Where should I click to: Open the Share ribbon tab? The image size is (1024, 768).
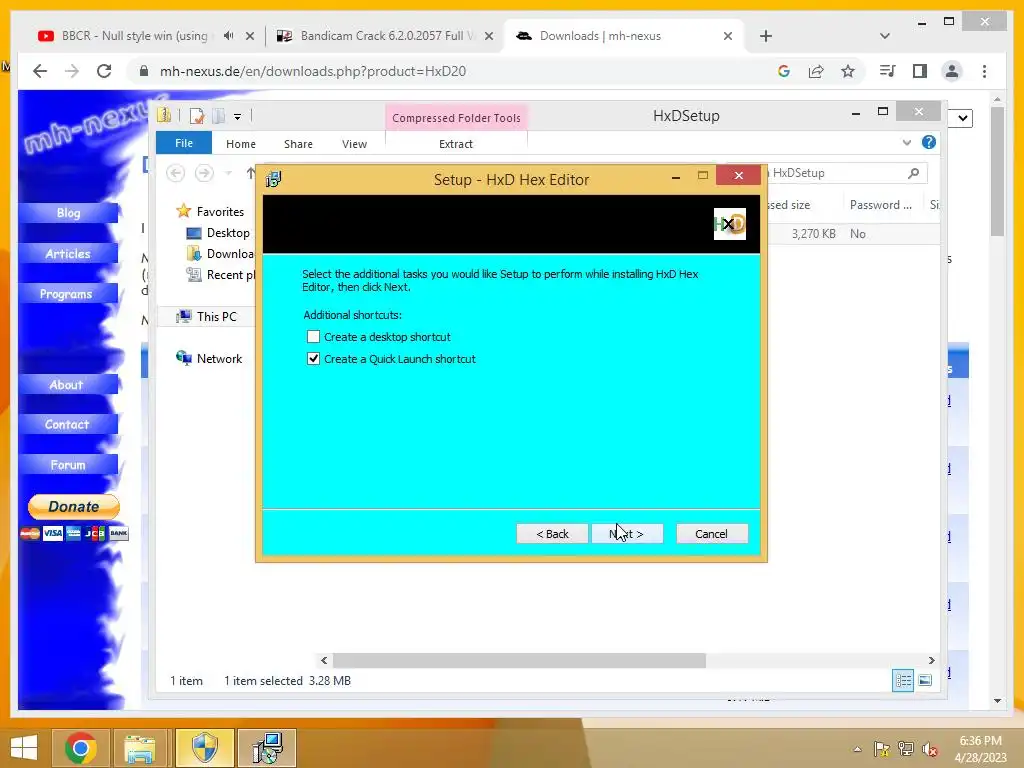298,144
